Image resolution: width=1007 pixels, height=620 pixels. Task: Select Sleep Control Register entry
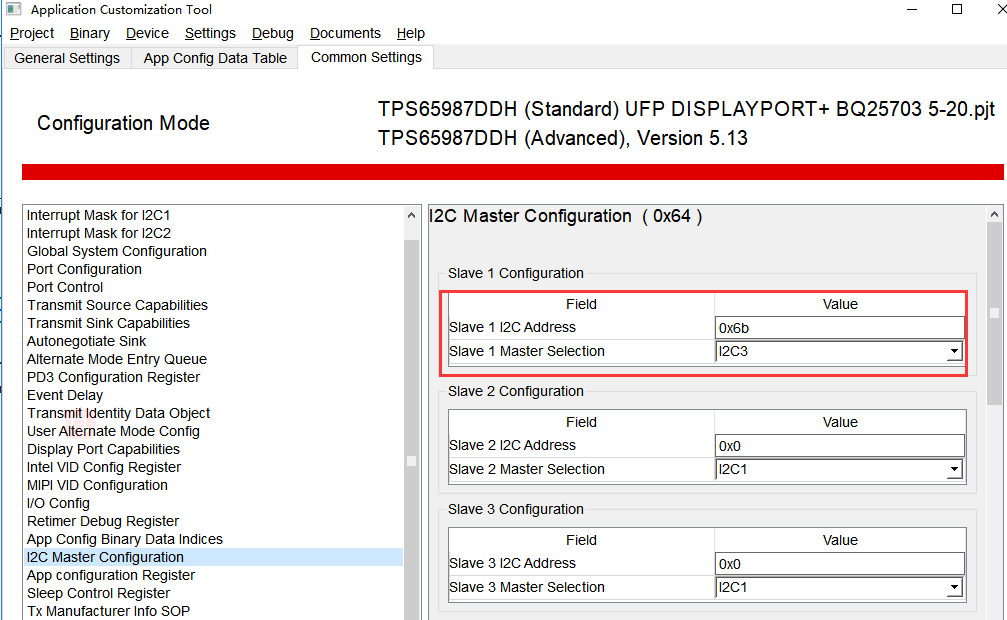pyautogui.click(x=213, y=593)
